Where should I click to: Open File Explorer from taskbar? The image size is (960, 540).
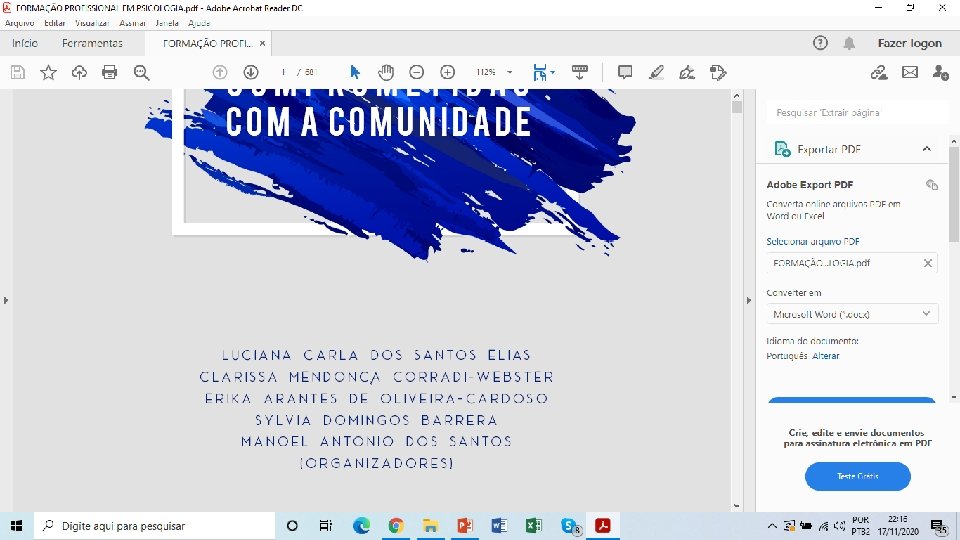pyautogui.click(x=430, y=526)
